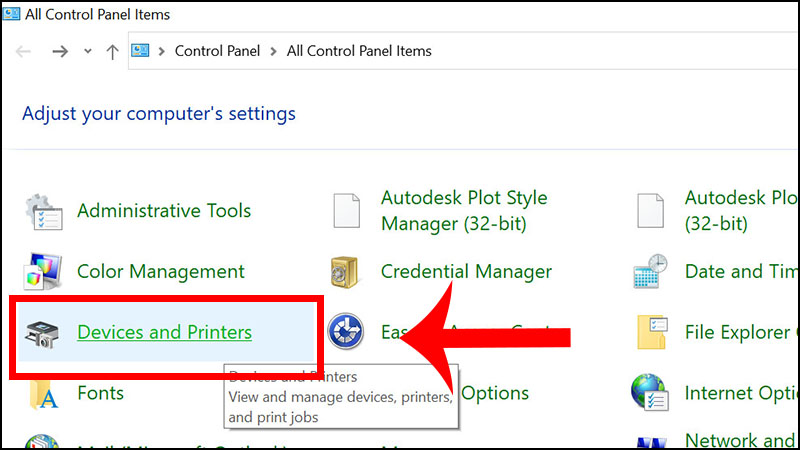The image size is (800, 450).
Task: Open Autodesk Plot Style Manager (32-bit) link
Action: pyautogui.click(x=464, y=211)
